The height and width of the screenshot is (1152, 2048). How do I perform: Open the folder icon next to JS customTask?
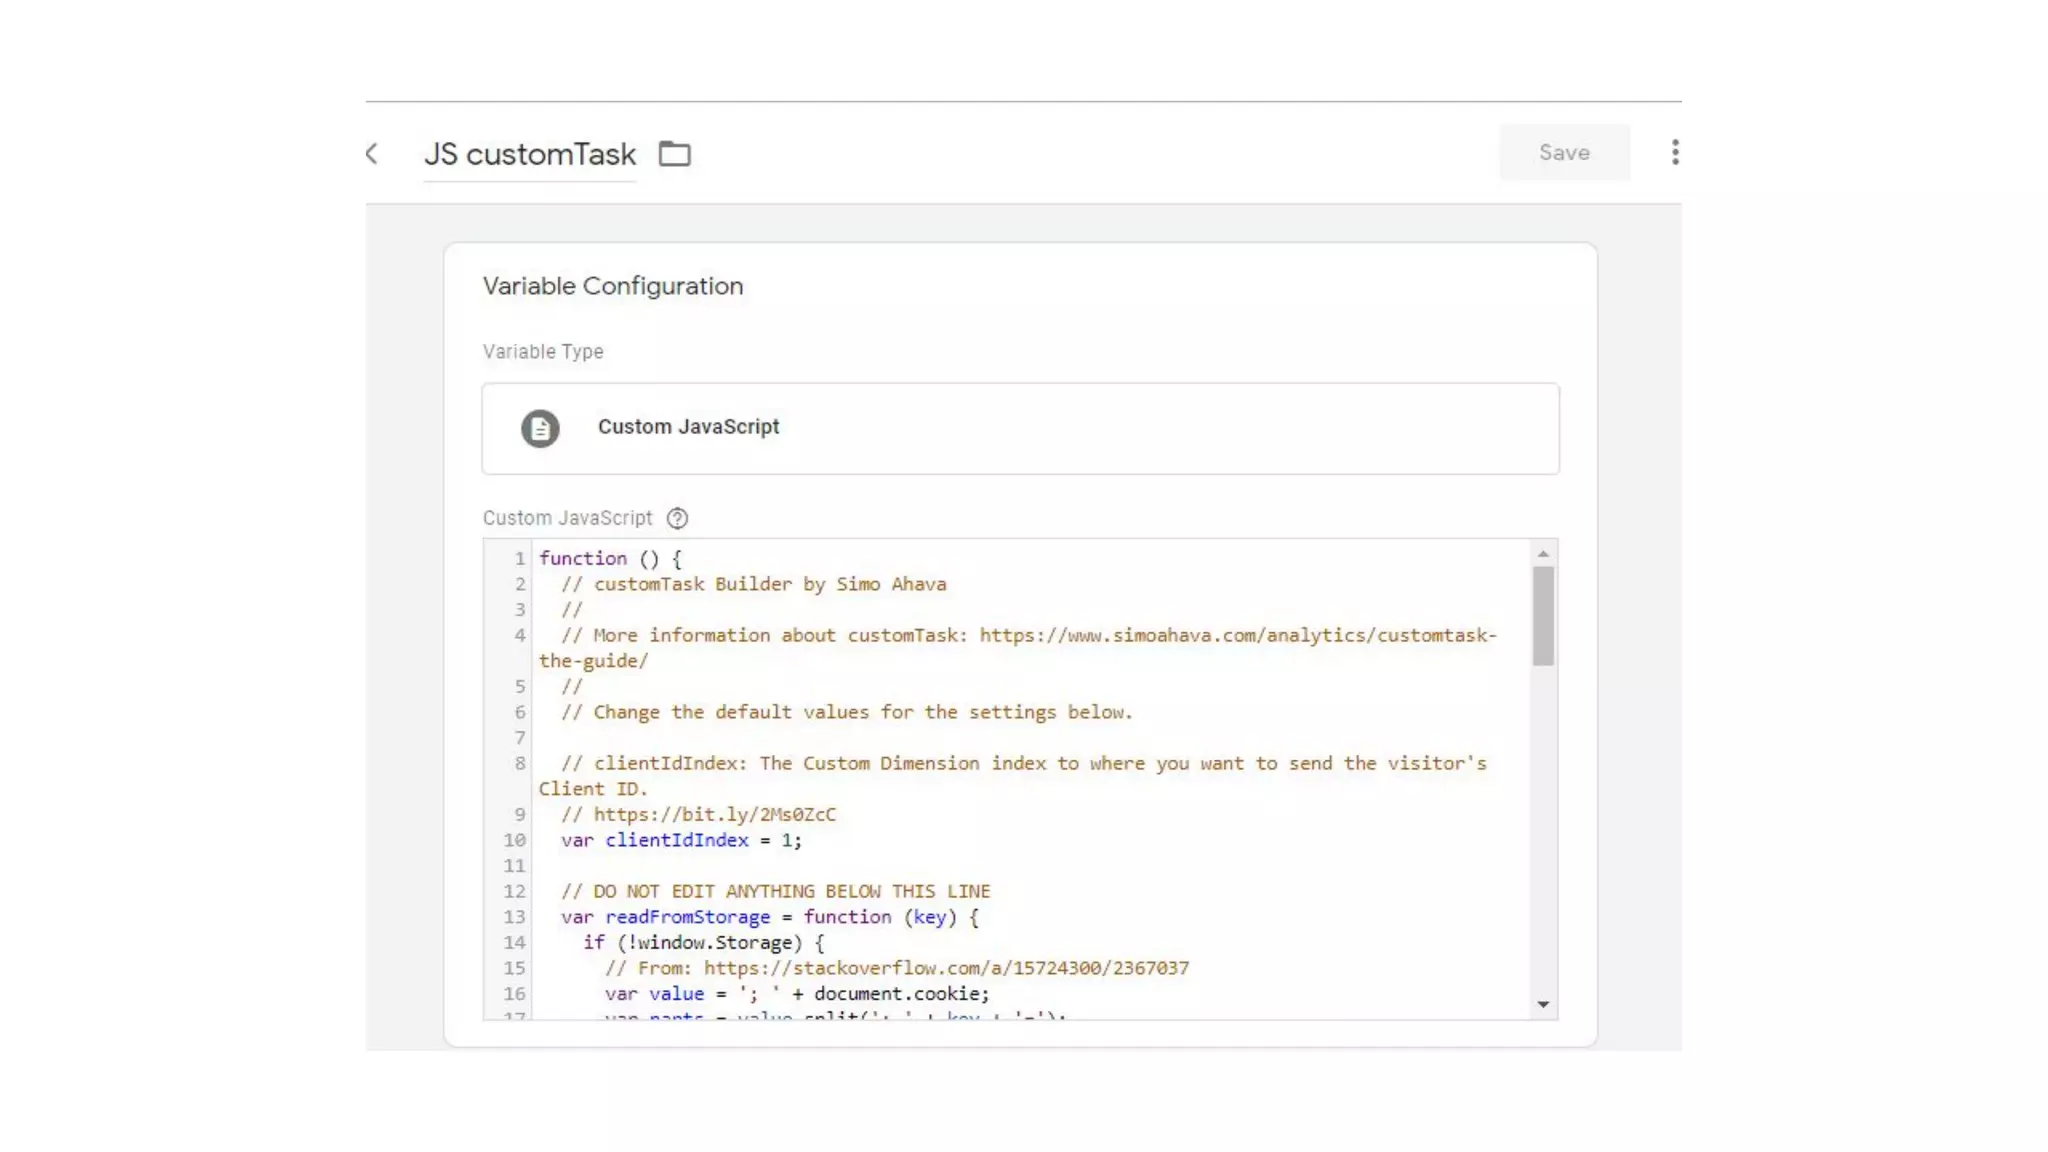(x=675, y=154)
